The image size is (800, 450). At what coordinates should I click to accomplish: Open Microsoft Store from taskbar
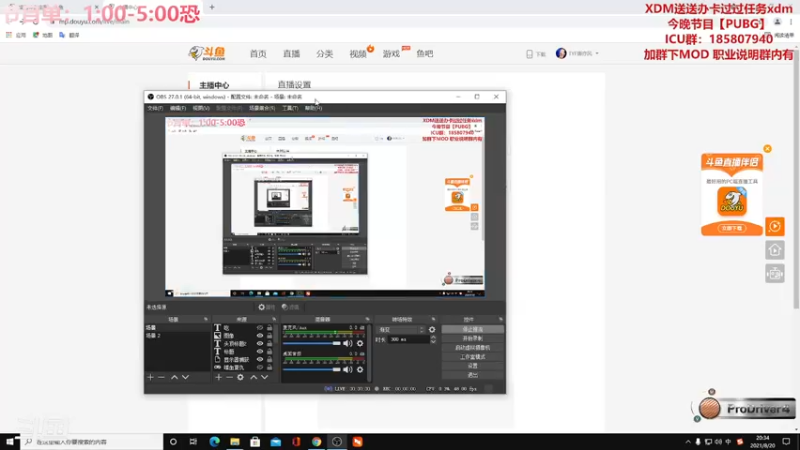tap(255, 442)
